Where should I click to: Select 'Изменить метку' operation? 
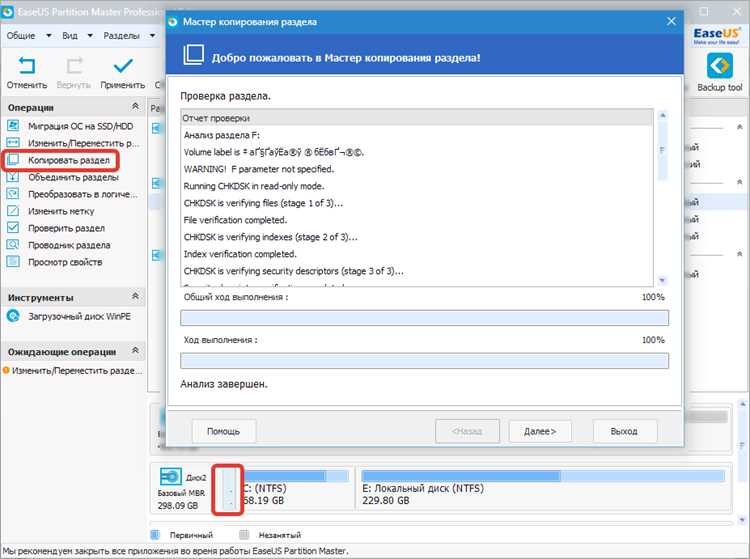[x=61, y=211]
